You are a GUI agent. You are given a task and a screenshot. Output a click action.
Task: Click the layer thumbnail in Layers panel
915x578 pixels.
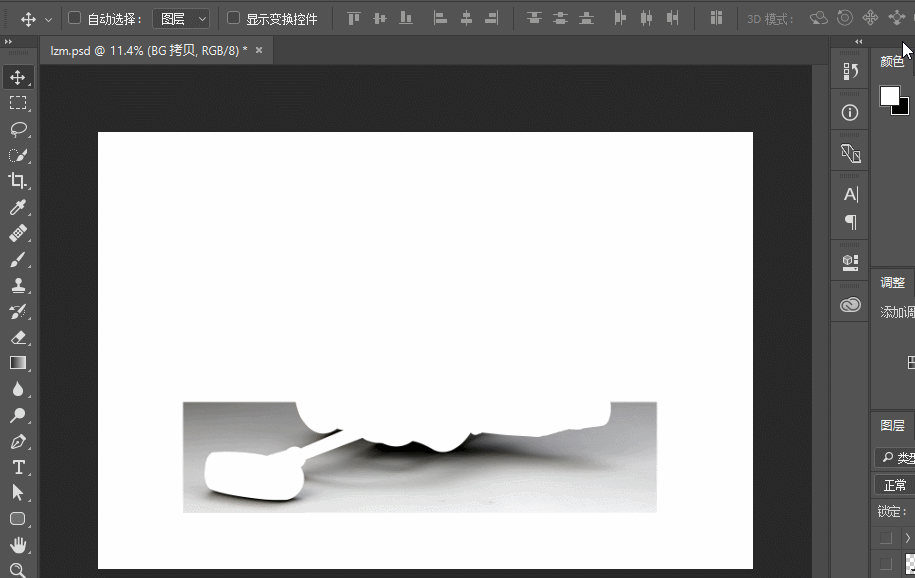(x=910, y=564)
